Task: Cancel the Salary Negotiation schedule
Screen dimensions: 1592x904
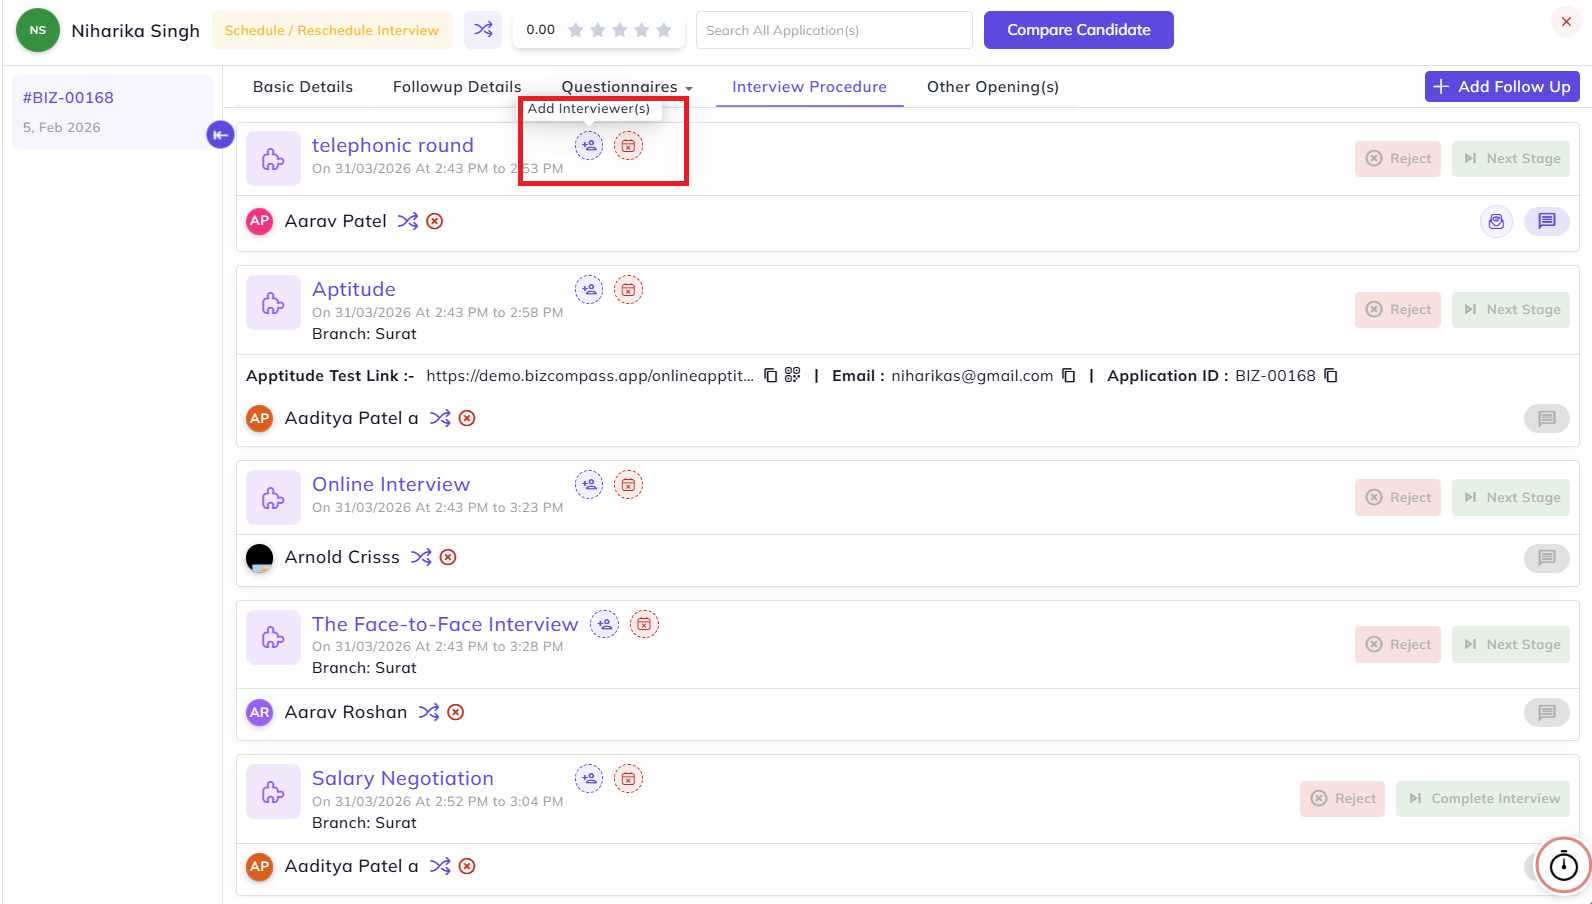Action: tap(628, 779)
